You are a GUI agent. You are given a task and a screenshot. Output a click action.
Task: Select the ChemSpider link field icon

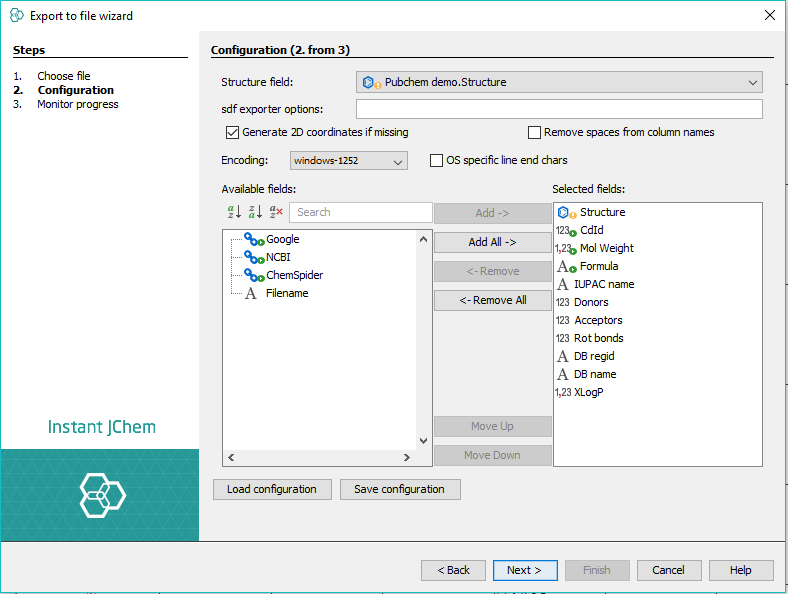(x=254, y=275)
